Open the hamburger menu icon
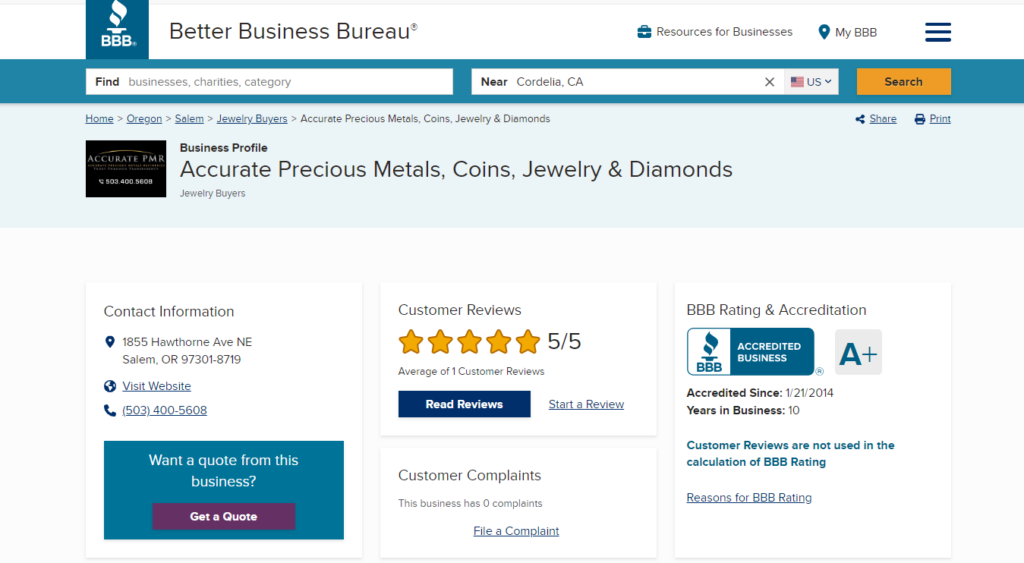This screenshot has height=563, width=1024. 938,32
